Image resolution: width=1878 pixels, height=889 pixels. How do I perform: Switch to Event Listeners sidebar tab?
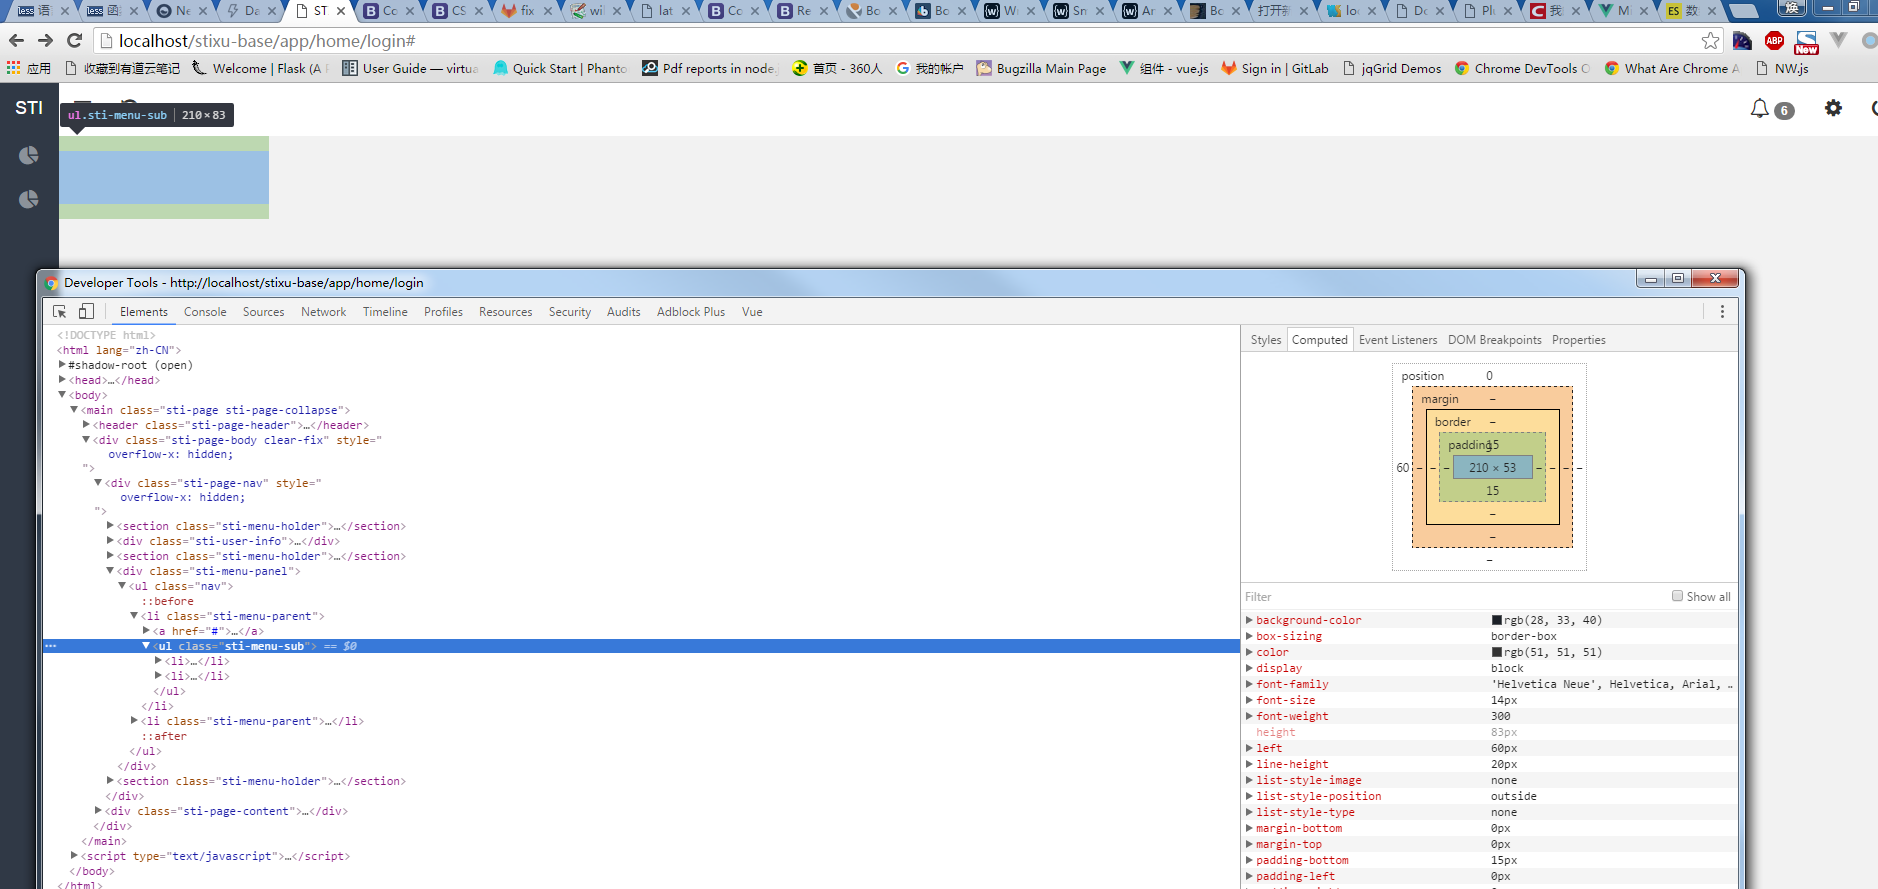1398,340
